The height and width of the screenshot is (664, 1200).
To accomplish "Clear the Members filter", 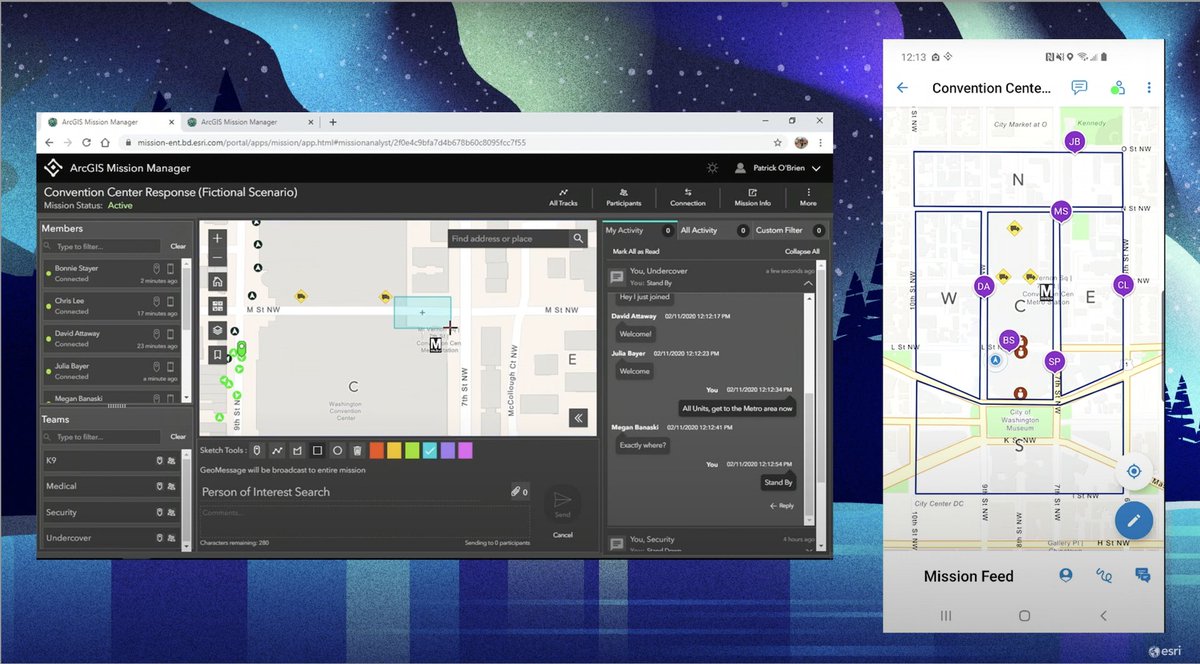I will (178, 246).
